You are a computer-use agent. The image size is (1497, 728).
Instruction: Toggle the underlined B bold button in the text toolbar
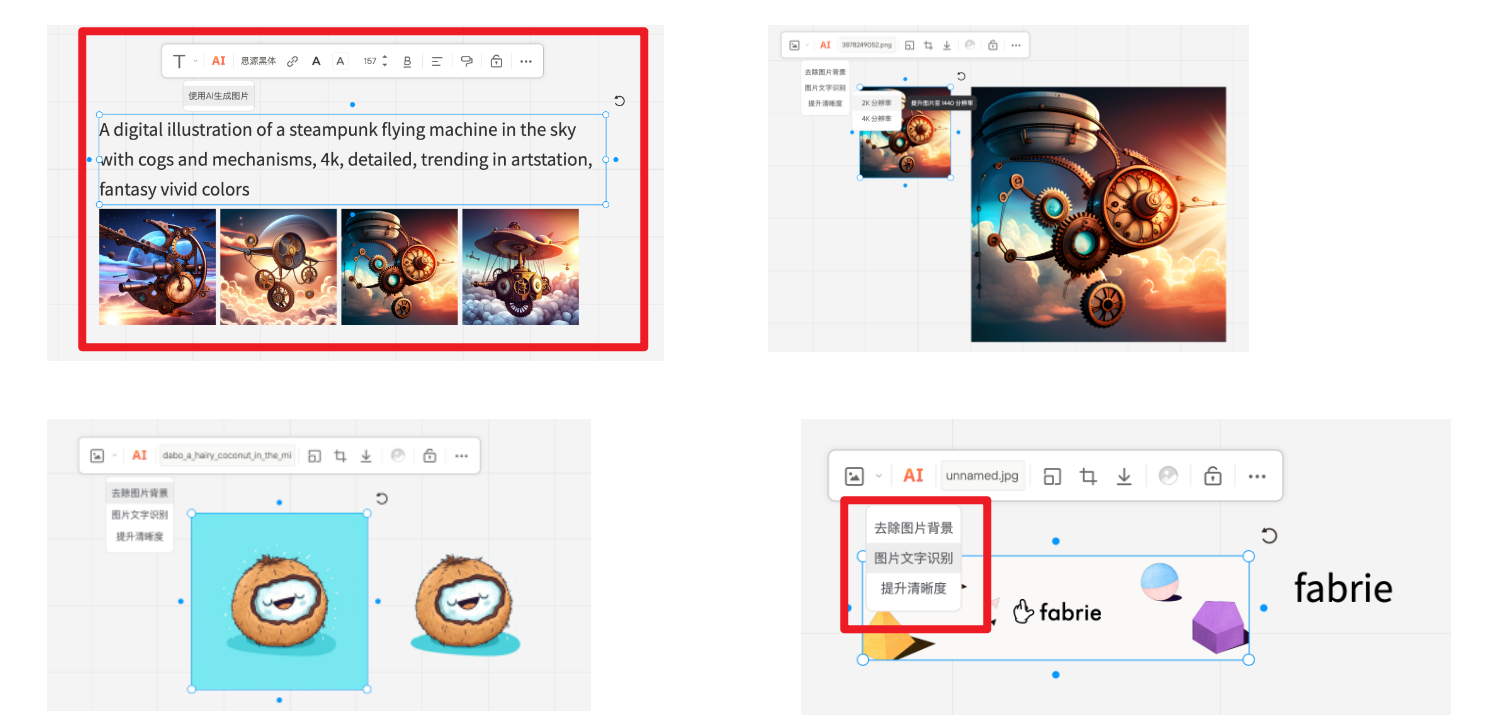tap(407, 61)
